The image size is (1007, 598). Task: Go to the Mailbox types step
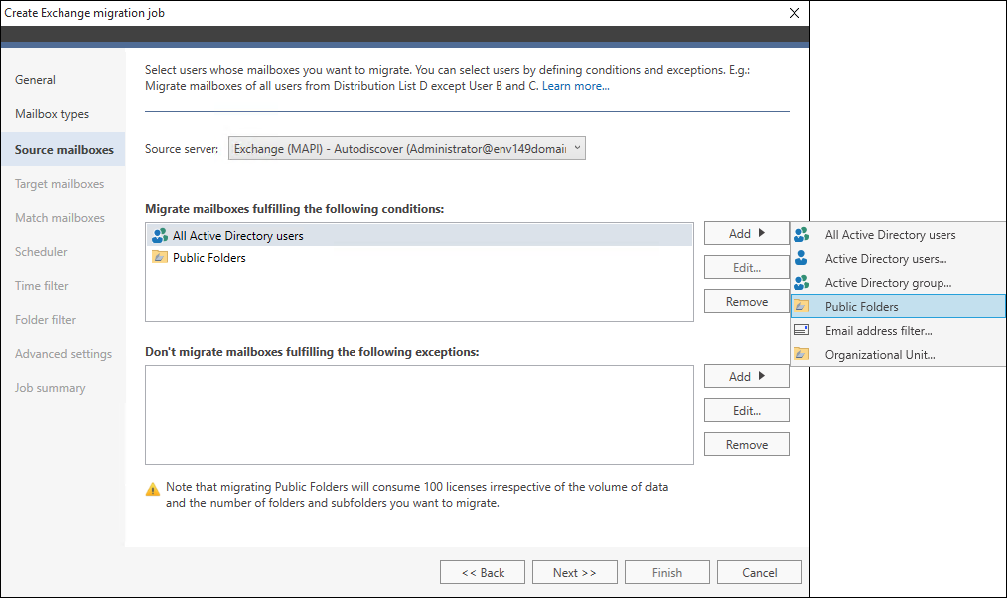pos(52,114)
